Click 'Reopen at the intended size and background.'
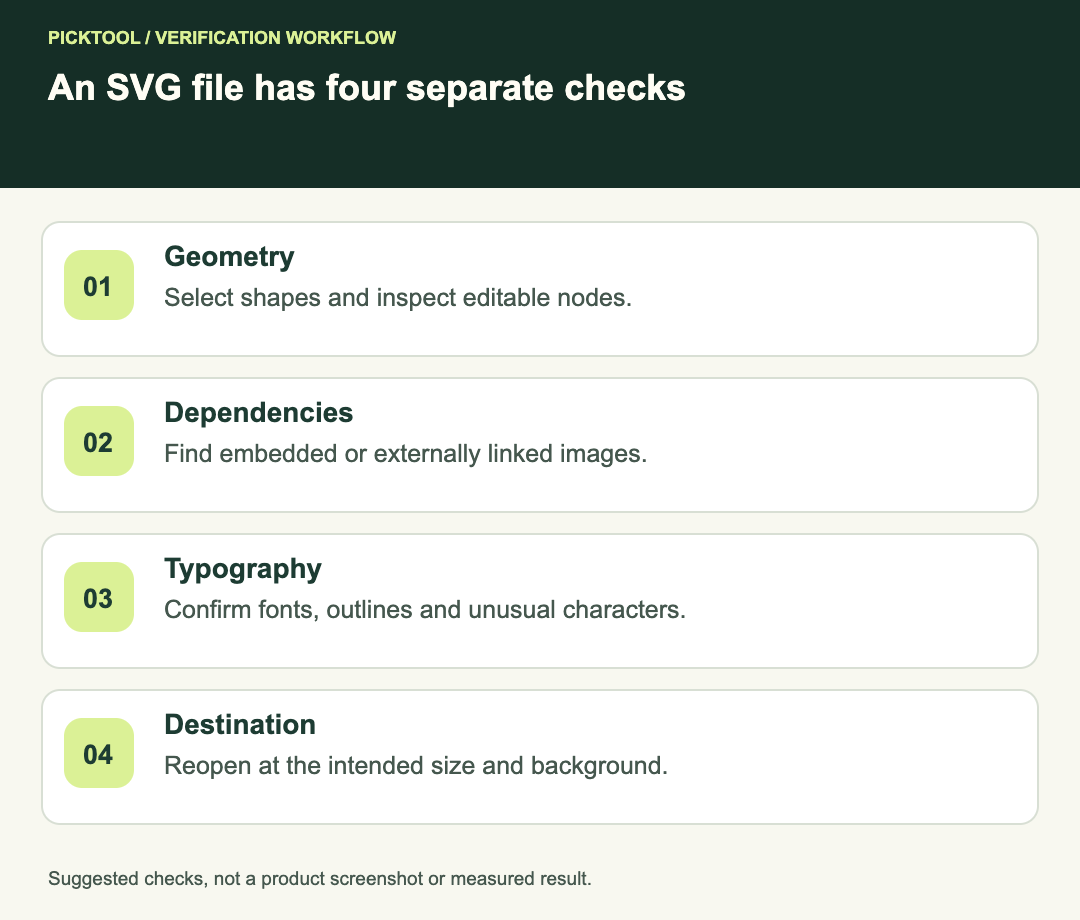The image size is (1080, 920). tap(416, 766)
